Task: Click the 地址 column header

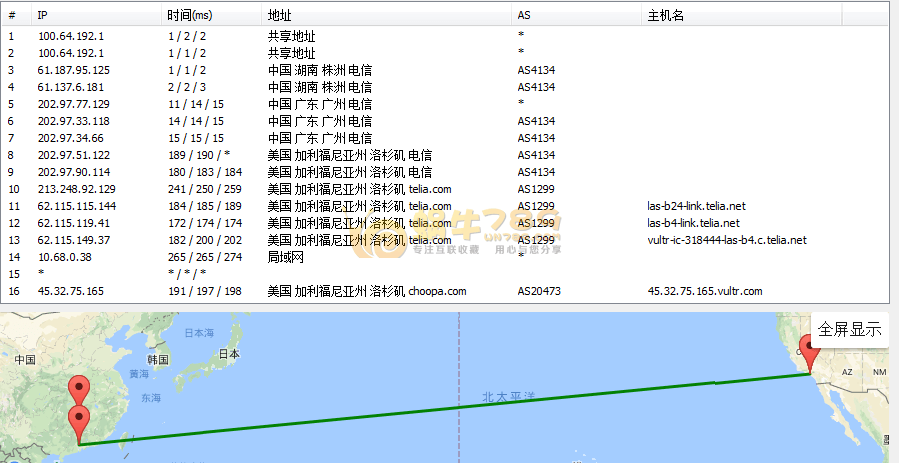Action: (279, 15)
